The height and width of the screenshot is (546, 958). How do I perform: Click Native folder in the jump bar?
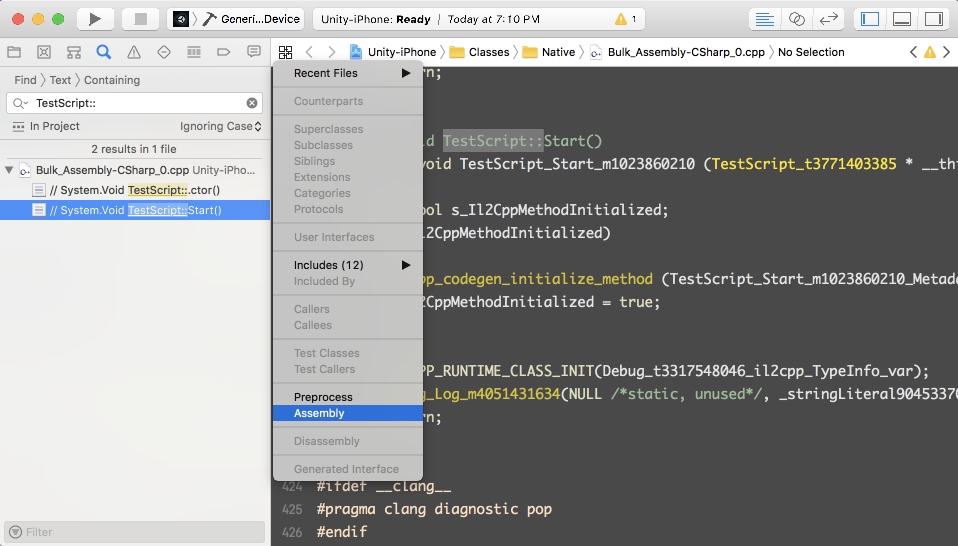click(x=549, y=52)
